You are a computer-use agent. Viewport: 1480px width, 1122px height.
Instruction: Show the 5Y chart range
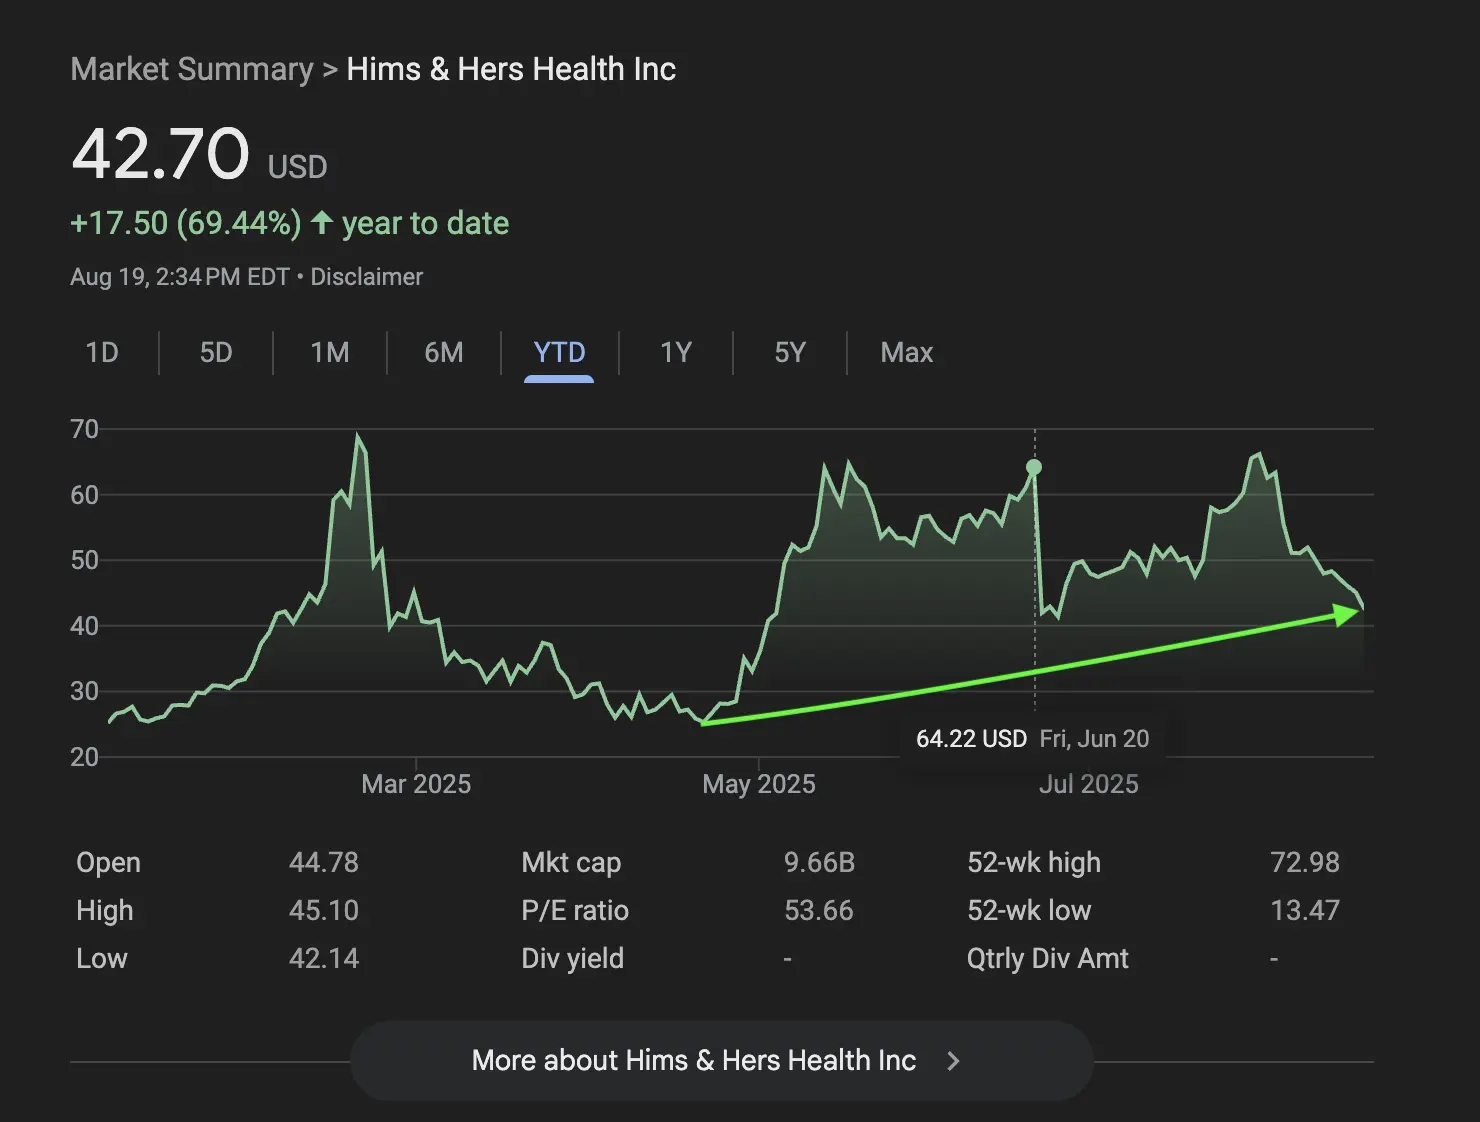click(x=790, y=352)
